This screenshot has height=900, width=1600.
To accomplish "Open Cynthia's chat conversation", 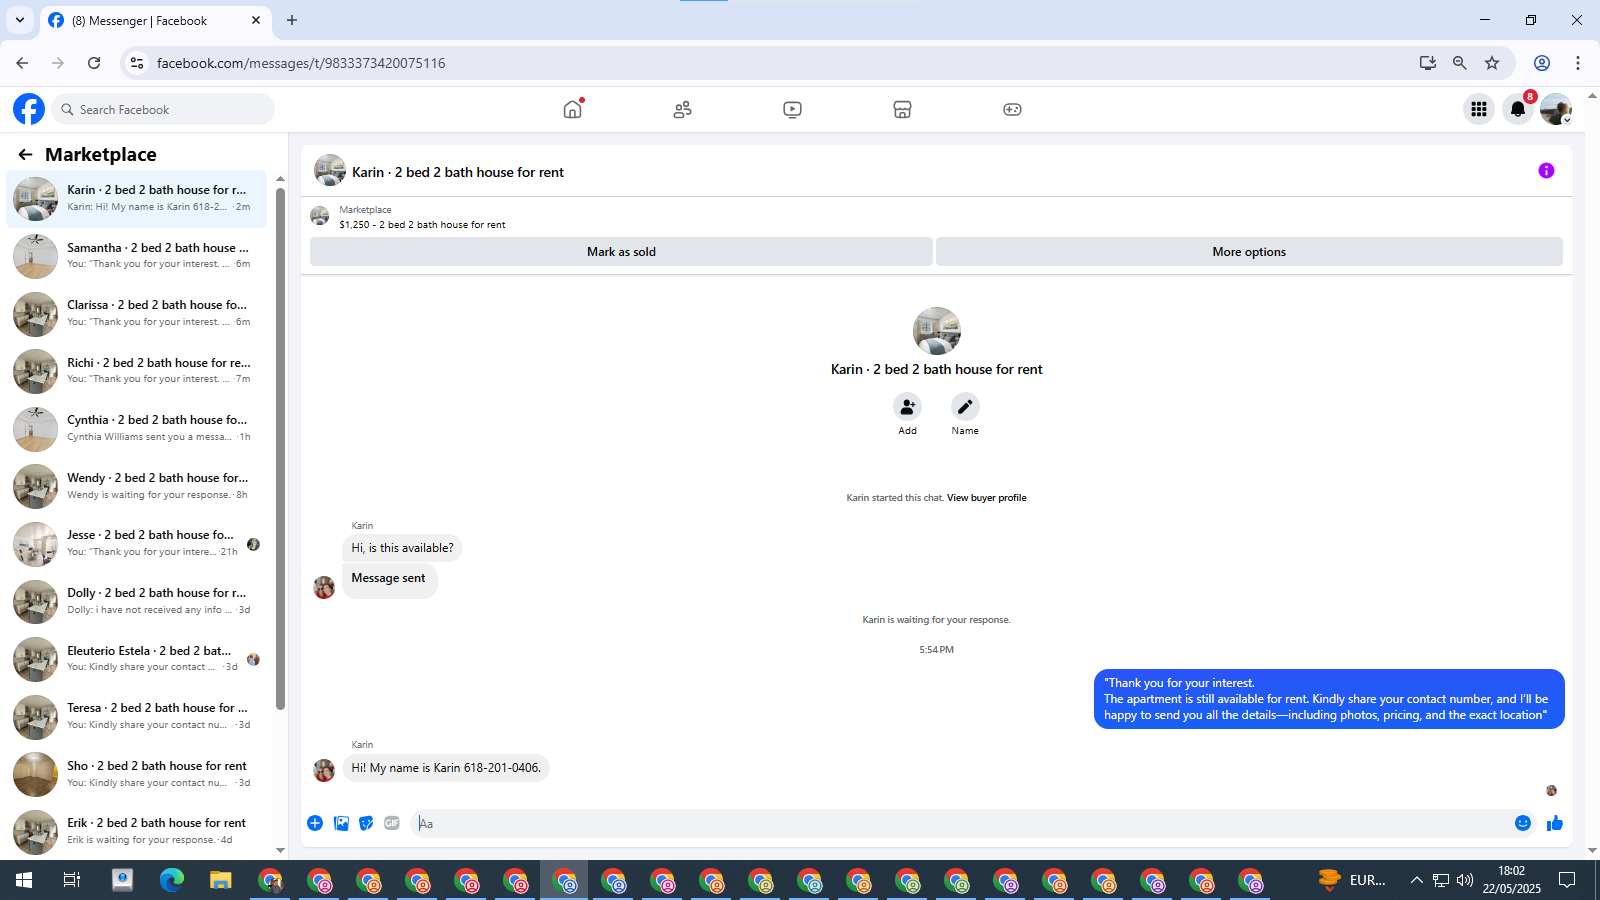I will 137,428.
